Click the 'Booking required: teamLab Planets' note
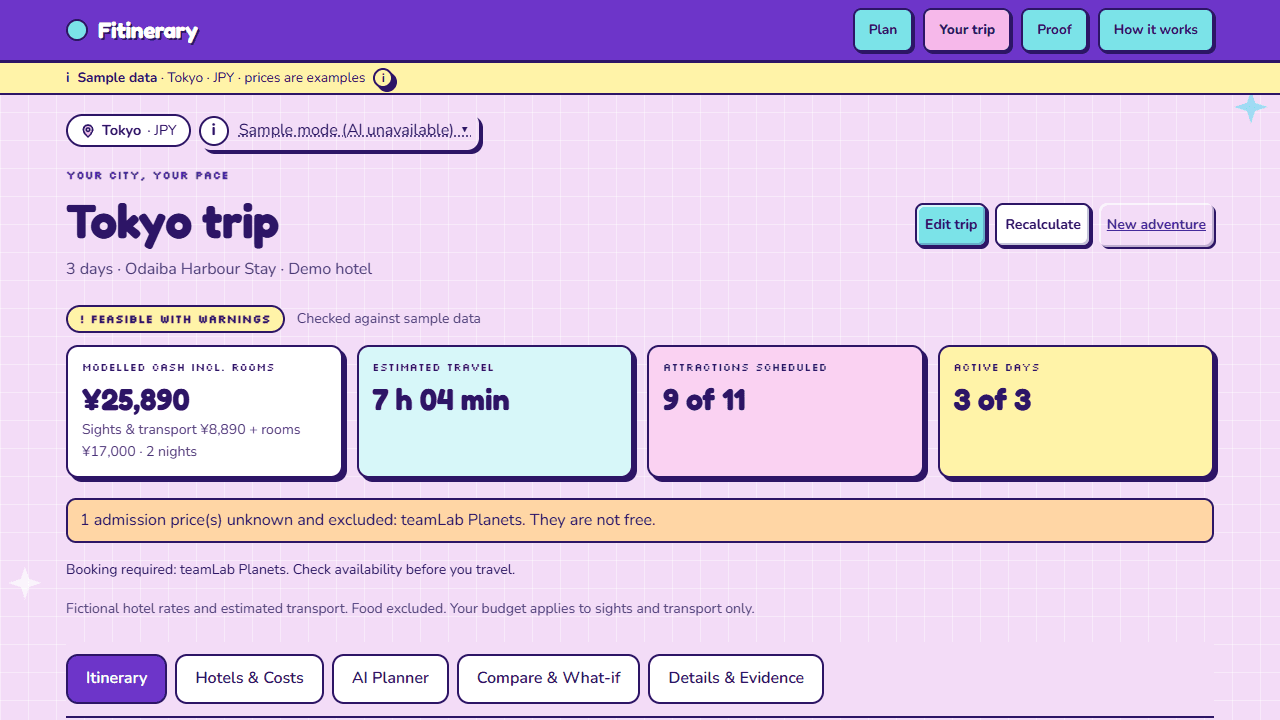Screen dimensions: 1280x720 pyautogui.click(x=290, y=570)
